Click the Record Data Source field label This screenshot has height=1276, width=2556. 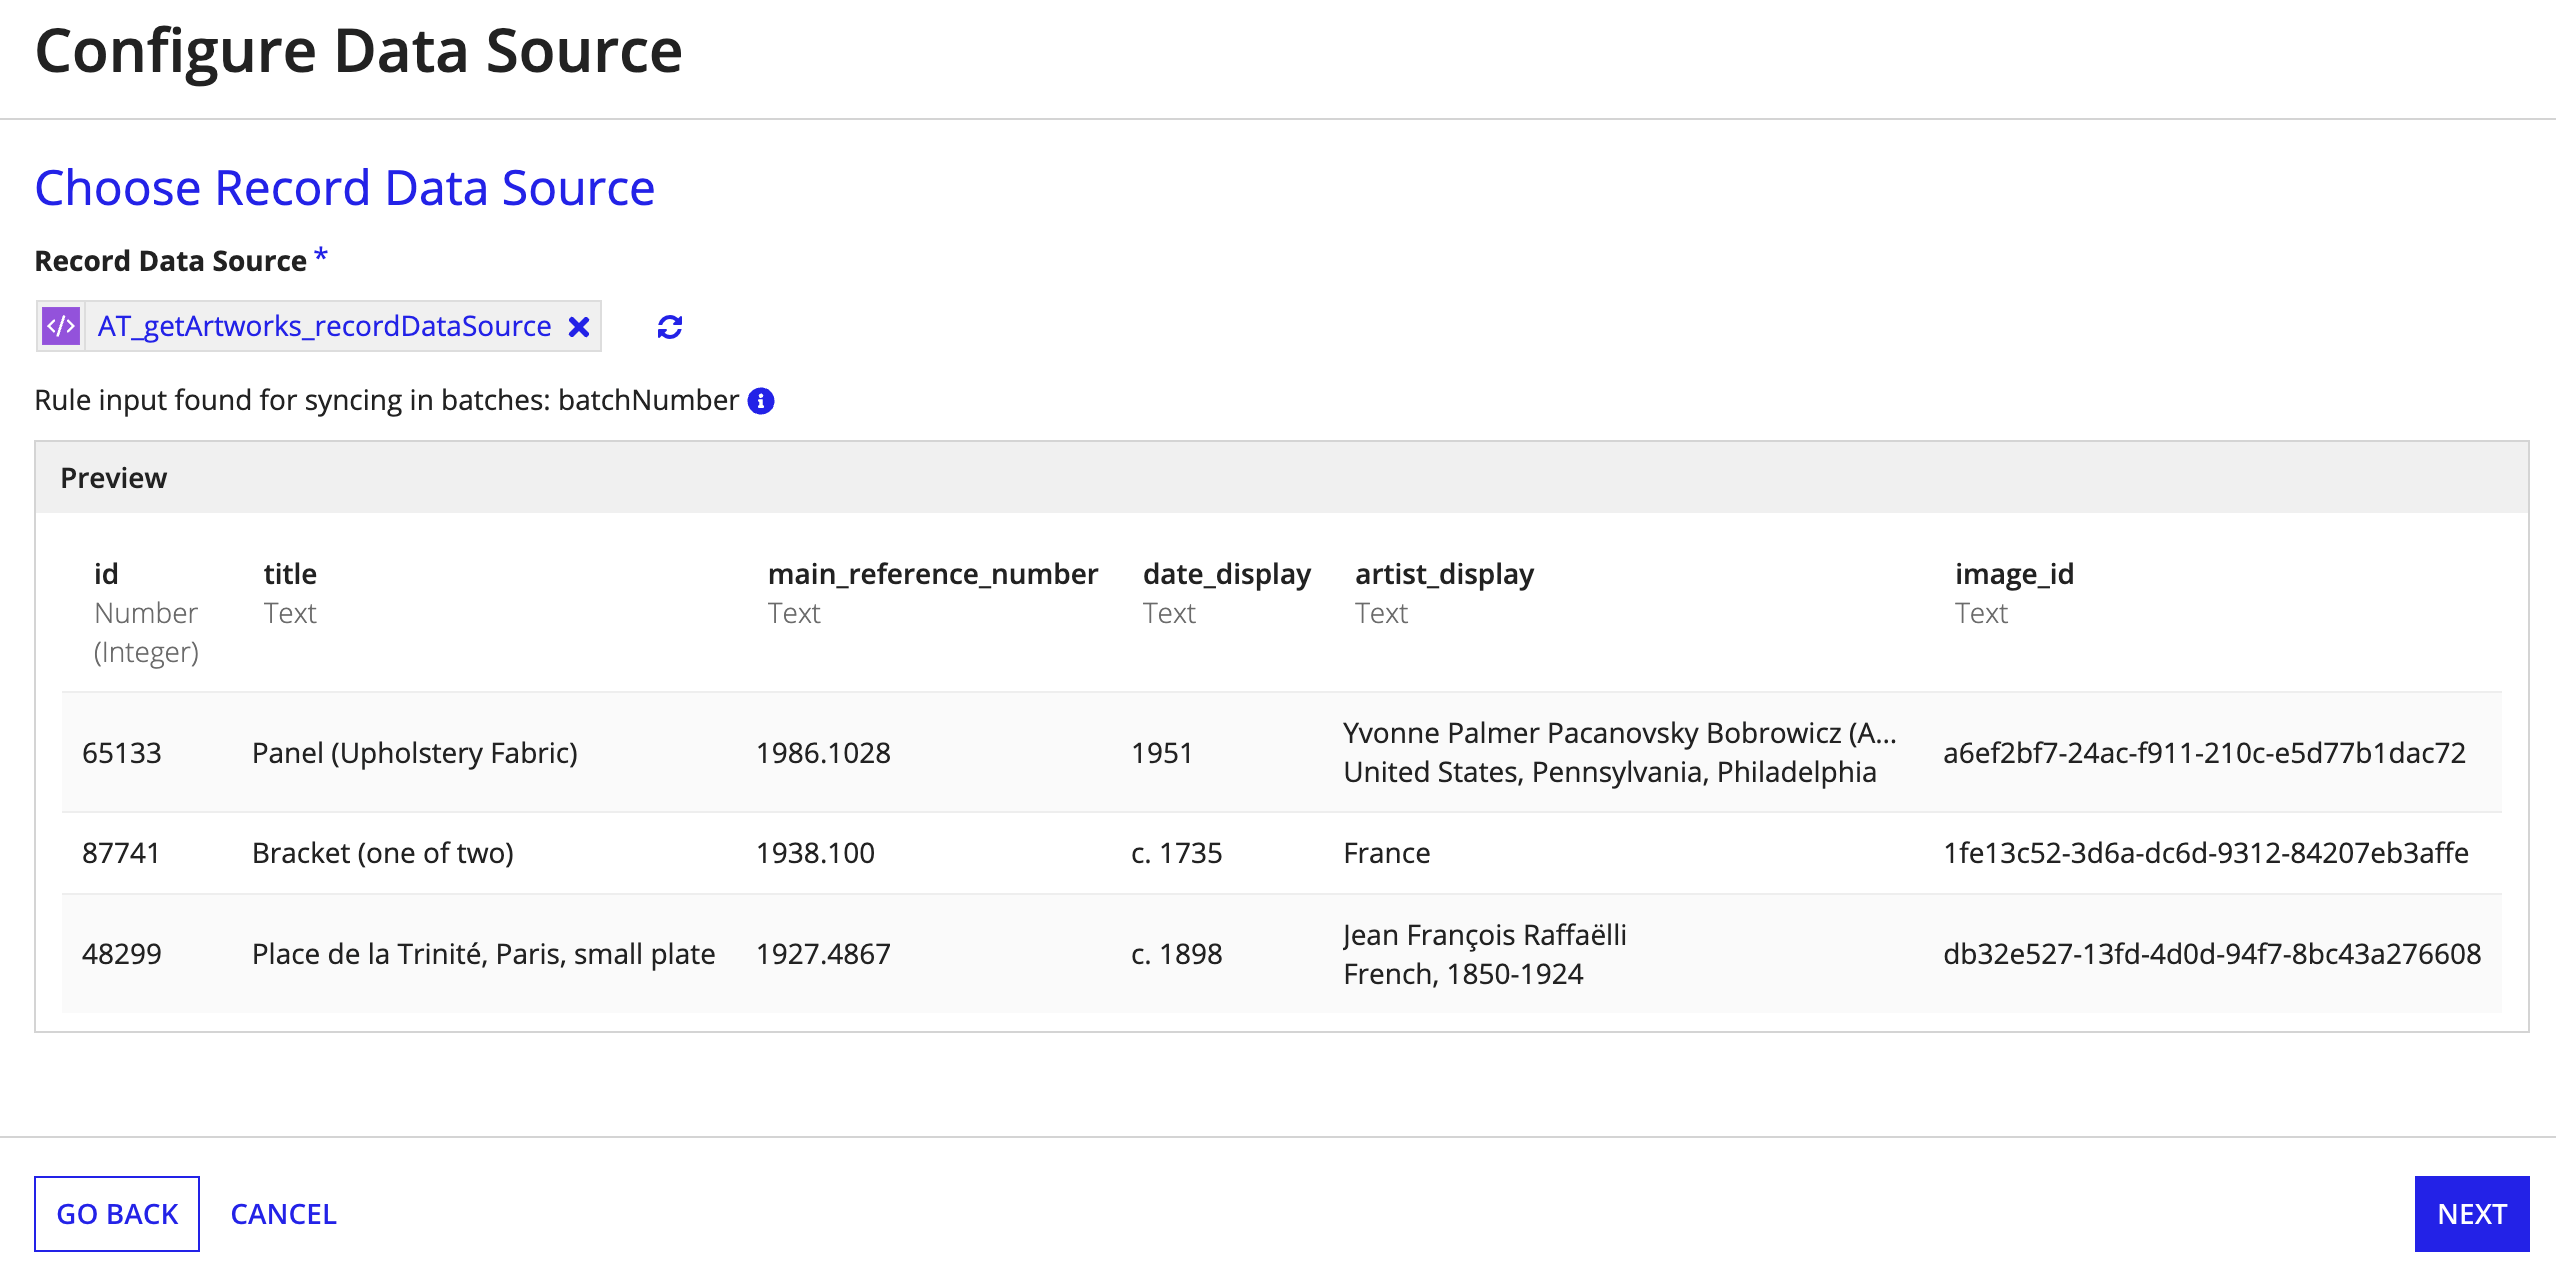point(171,261)
